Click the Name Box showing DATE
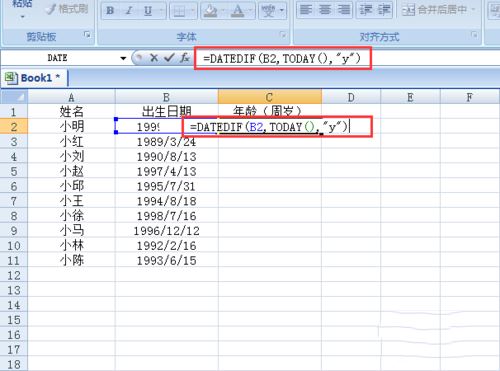The width and height of the screenshot is (500, 371). click(x=57, y=58)
